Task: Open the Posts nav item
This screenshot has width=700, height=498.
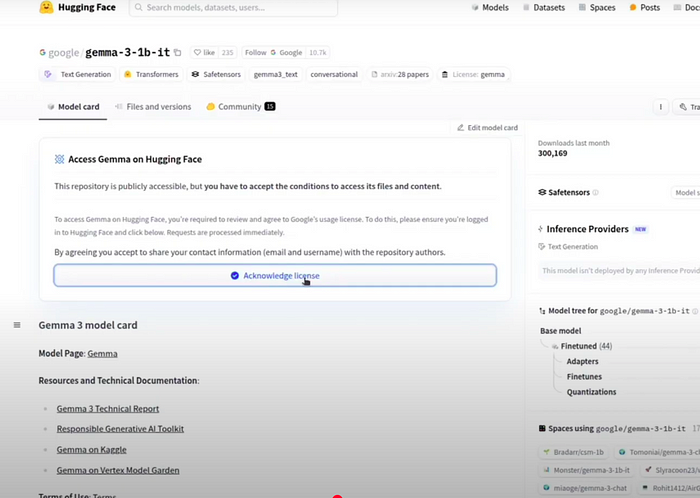Action: tap(645, 8)
